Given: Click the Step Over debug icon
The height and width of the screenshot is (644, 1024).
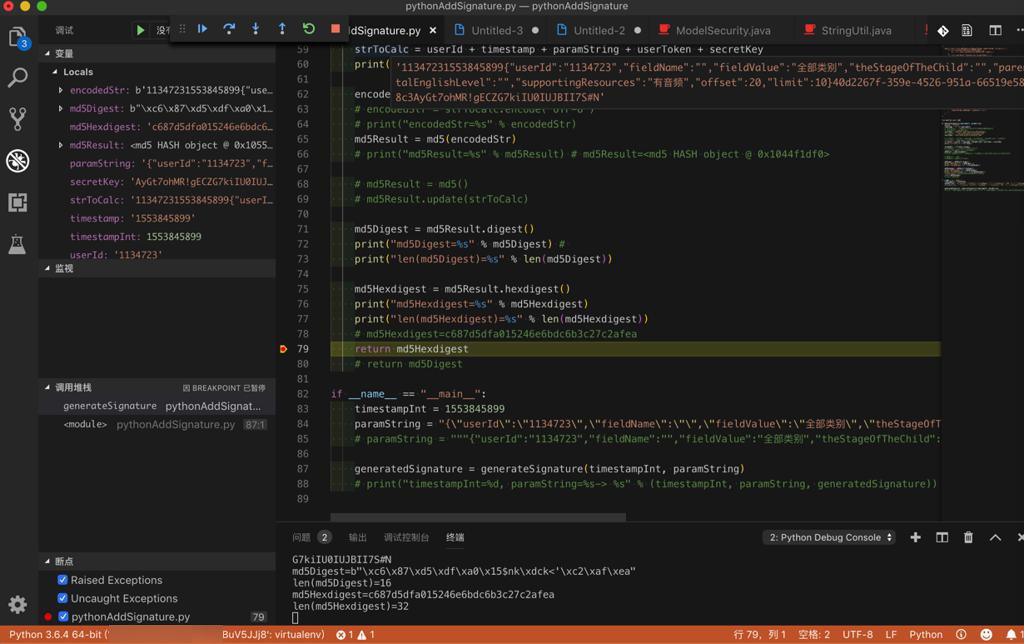Looking at the screenshot, I should 229,29.
